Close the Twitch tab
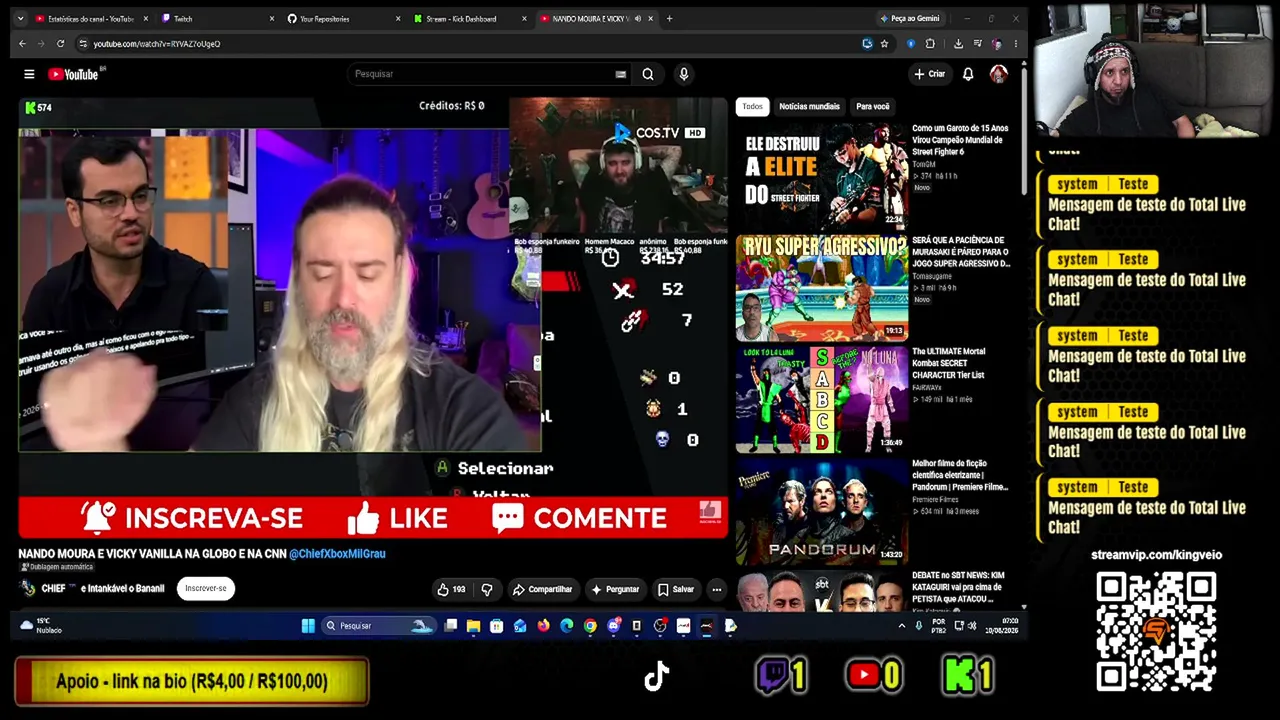The image size is (1280, 720). pos(271,19)
